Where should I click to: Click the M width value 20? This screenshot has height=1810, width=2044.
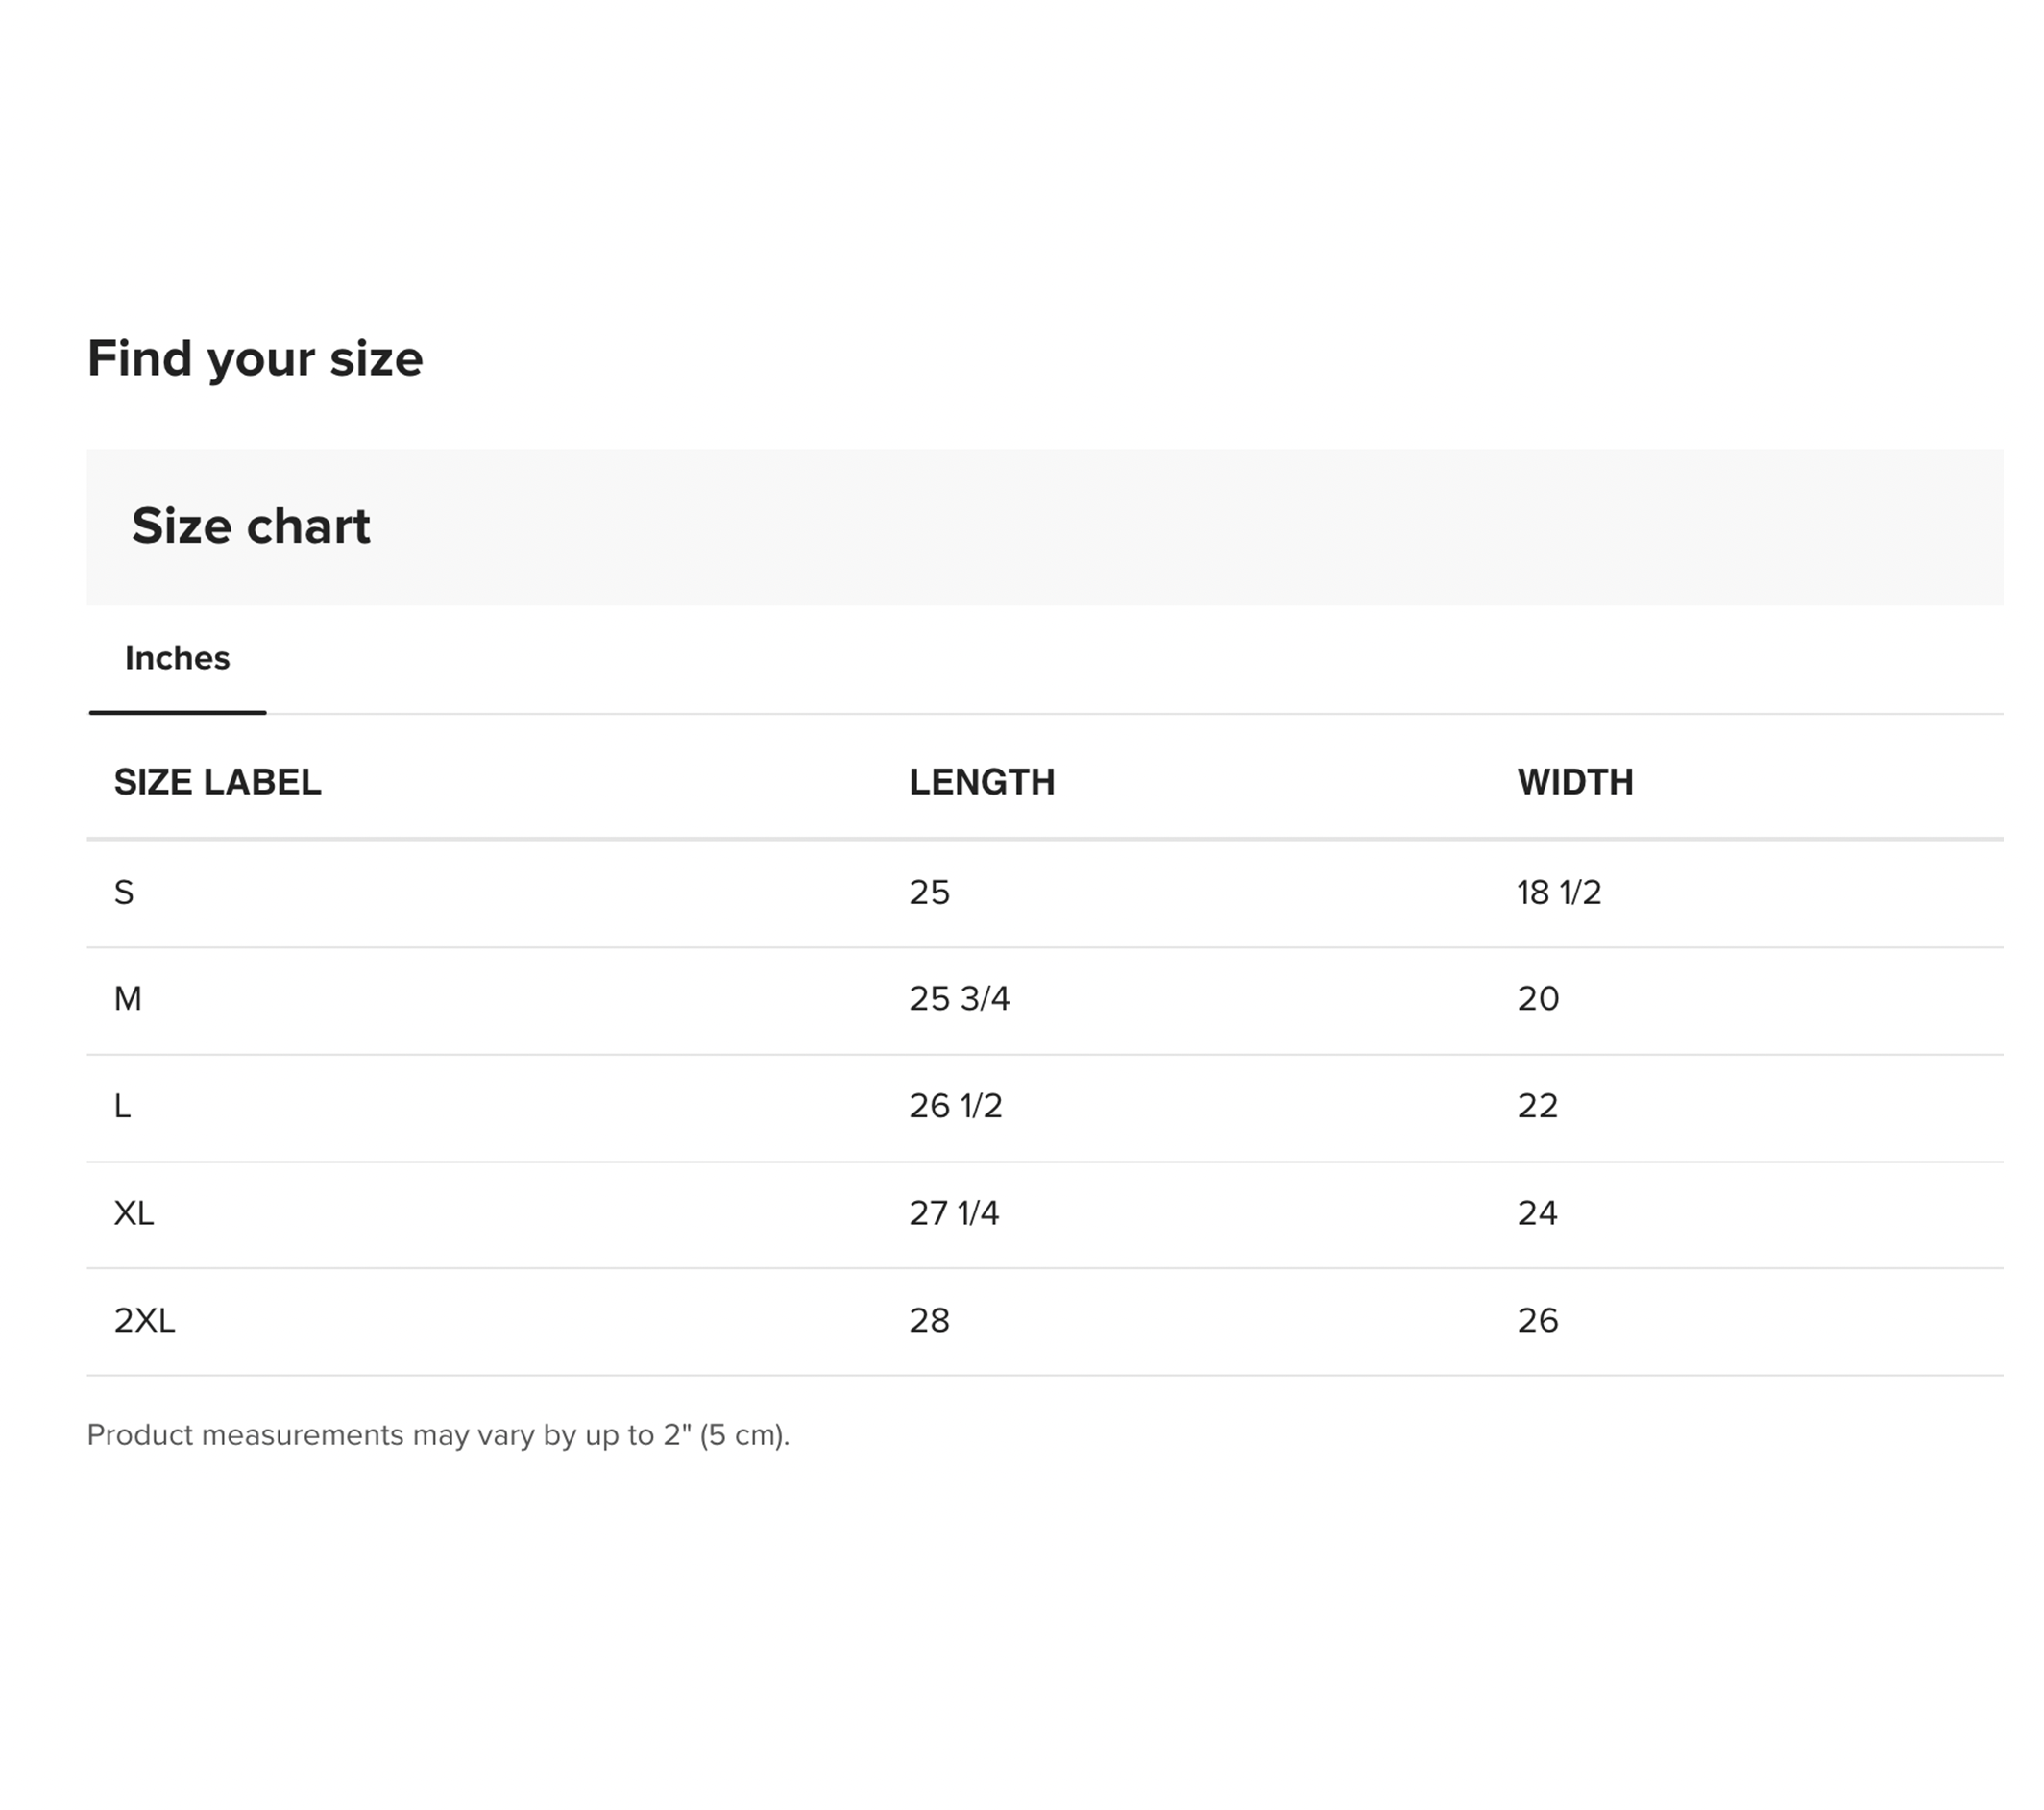click(x=1537, y=998)
